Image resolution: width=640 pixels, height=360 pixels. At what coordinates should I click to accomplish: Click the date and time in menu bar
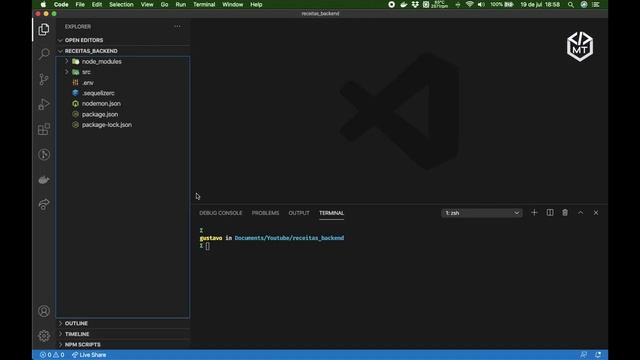click(540, 4)
